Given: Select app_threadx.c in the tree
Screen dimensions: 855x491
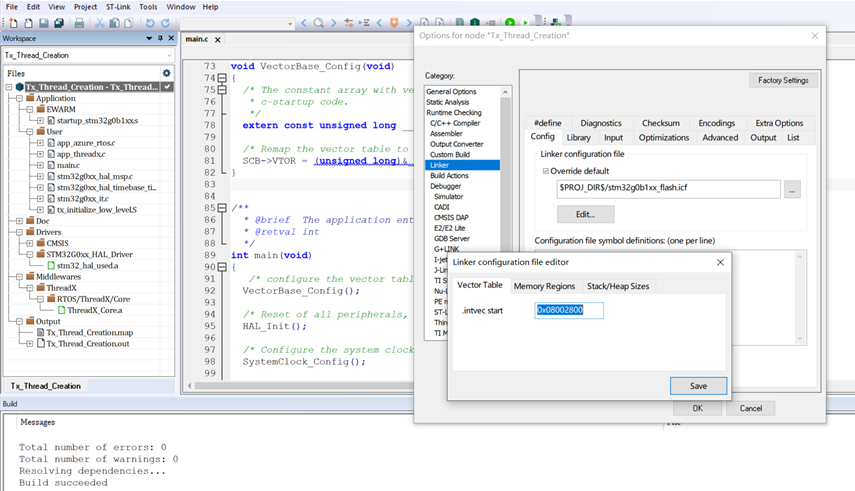Looking at the screenshot, I should pyautogui.click(x=81, y=154).
